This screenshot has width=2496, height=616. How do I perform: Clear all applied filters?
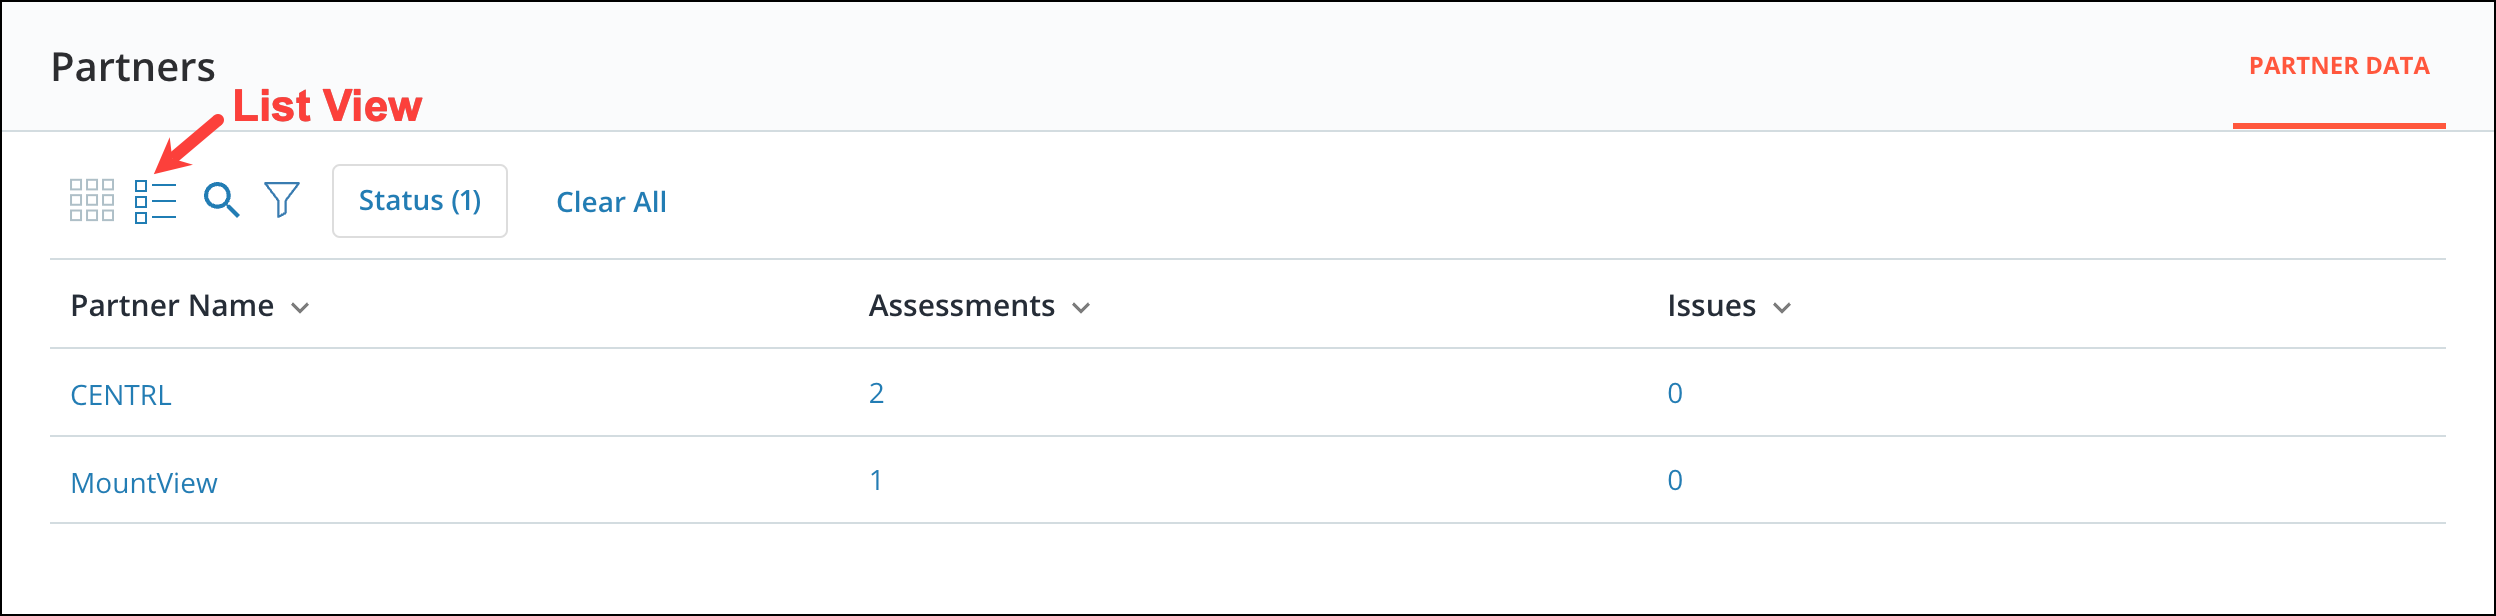tap(611, 202)
